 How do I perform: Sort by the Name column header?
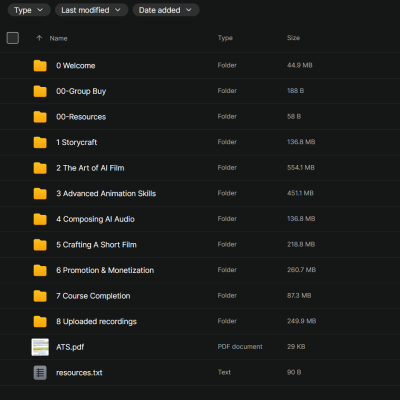[58, 38]
